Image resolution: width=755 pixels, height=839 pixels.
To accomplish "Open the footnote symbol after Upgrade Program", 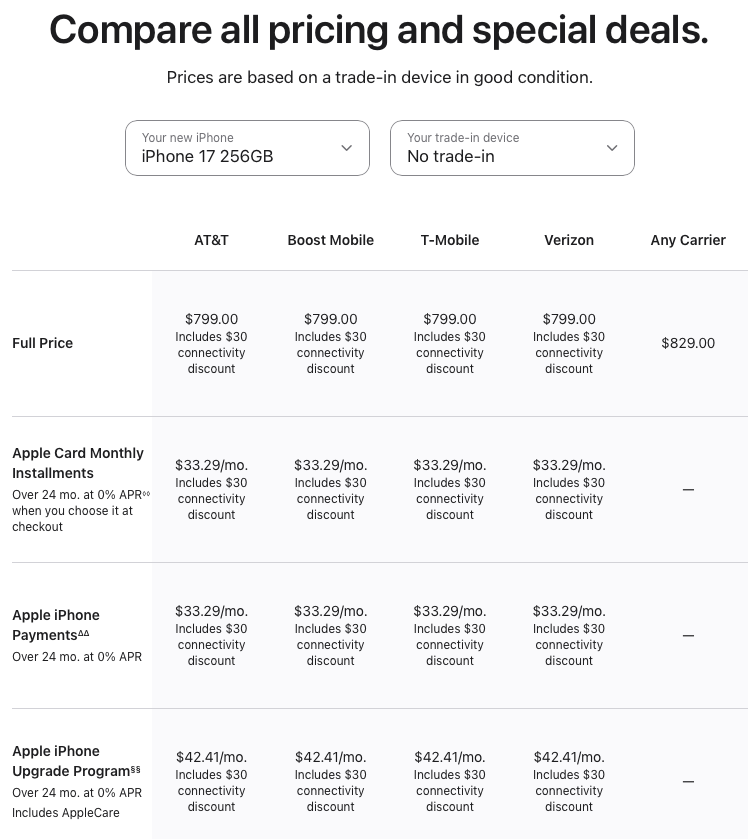I will coord(135,770).
